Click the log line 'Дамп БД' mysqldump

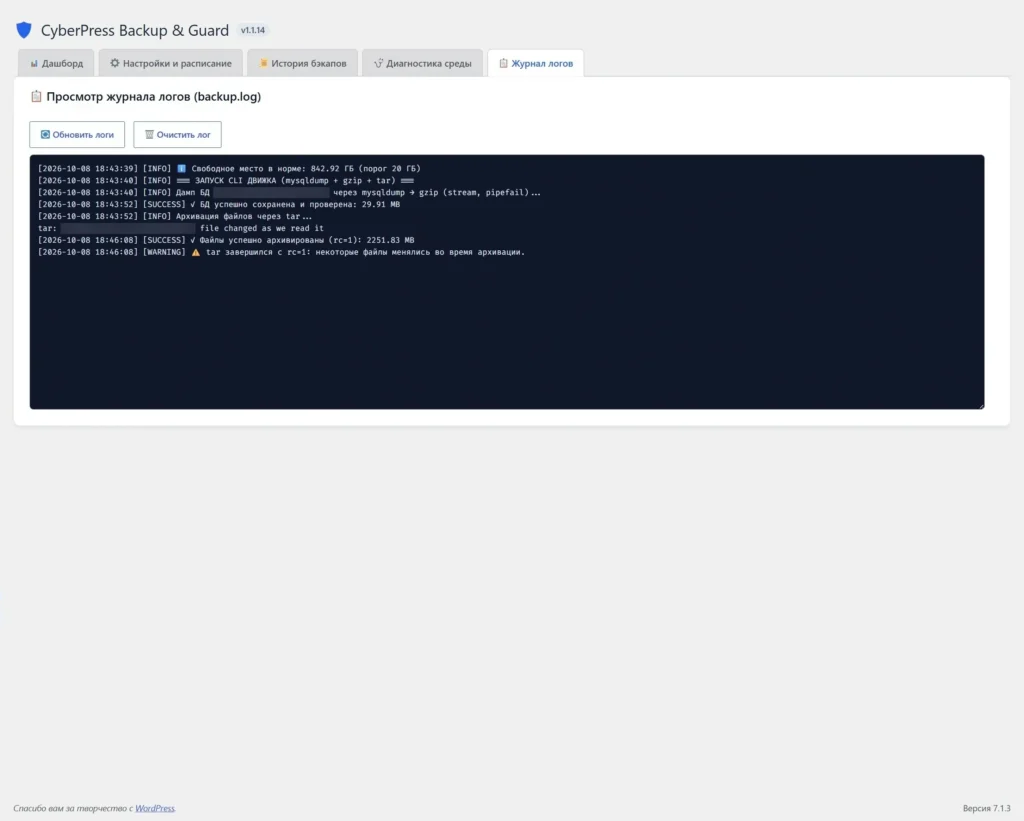point(289,192)
